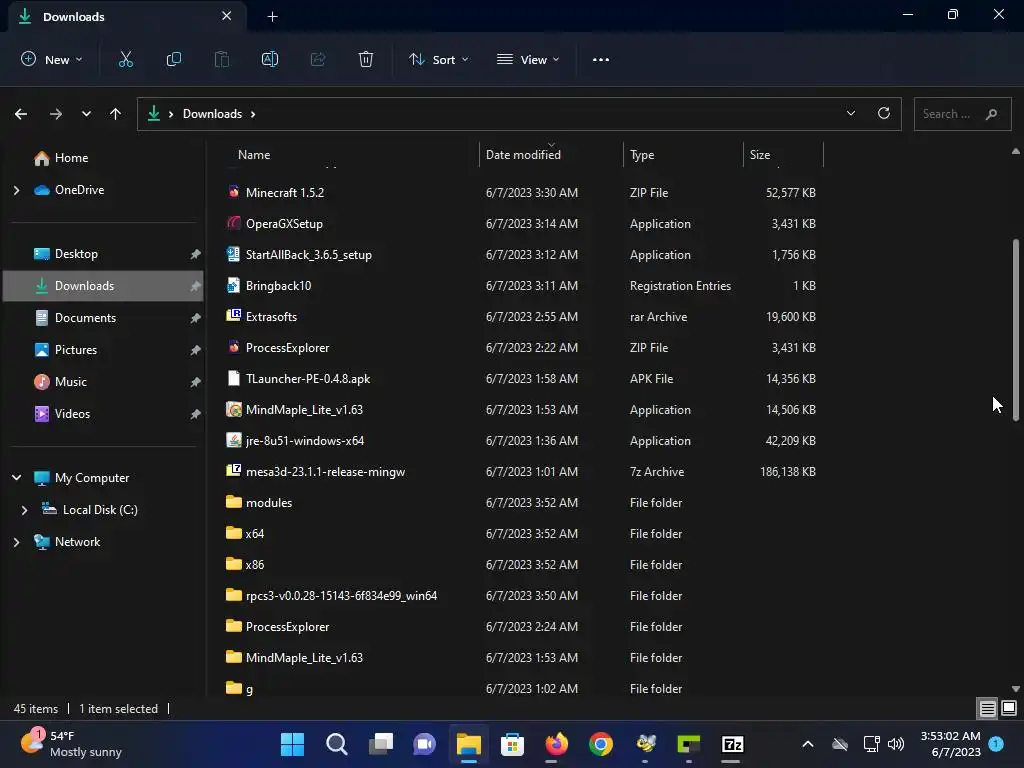This screenshot has width=1024, height=768.
Task: Select the OperaGXSetup file icon
Action: coord(233,223)
